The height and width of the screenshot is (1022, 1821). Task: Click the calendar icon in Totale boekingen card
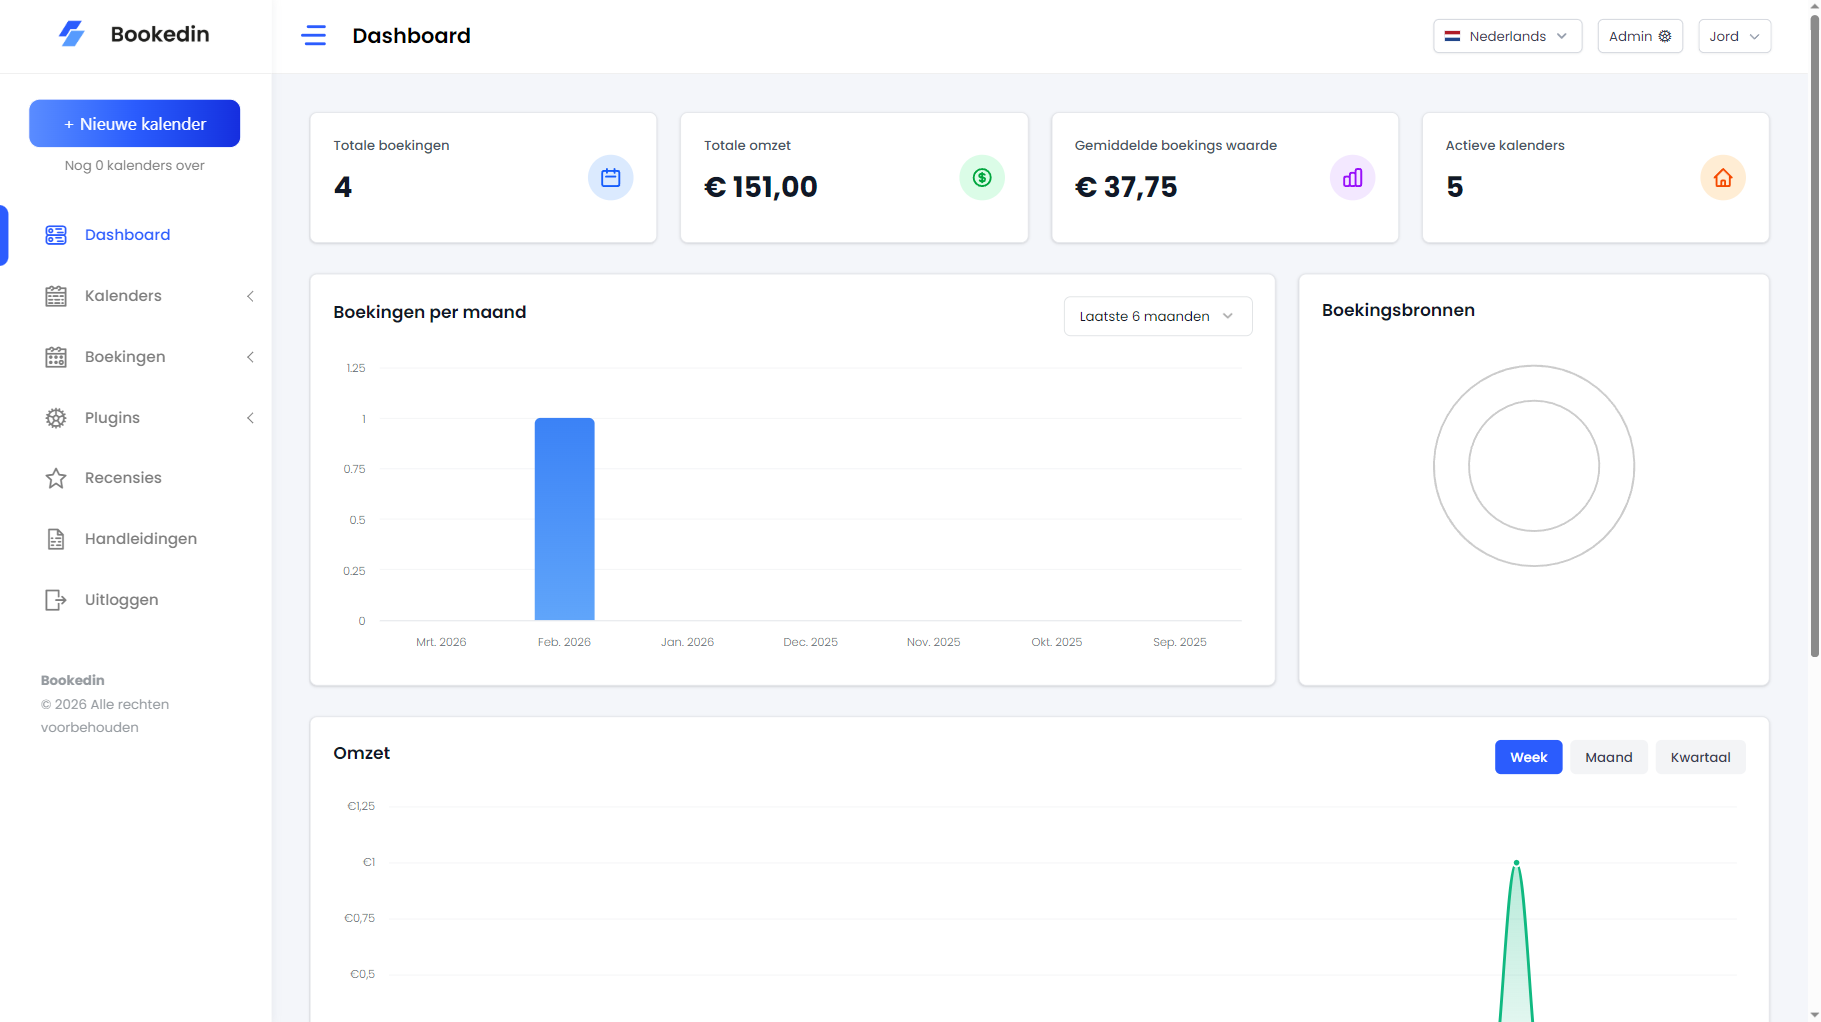coord(610,178)
